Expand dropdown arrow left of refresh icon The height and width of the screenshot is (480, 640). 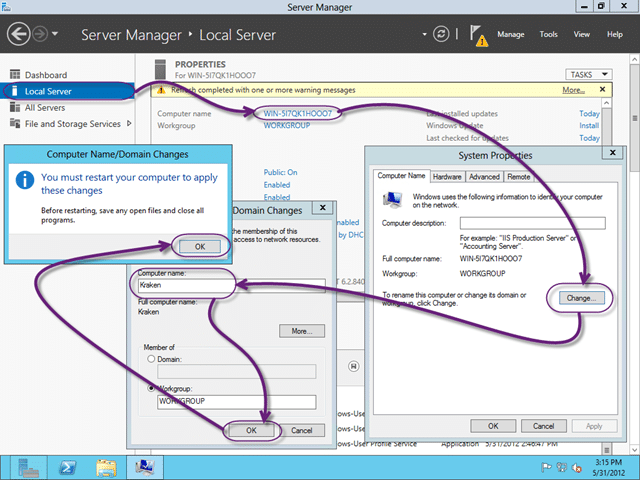(424, 34)
